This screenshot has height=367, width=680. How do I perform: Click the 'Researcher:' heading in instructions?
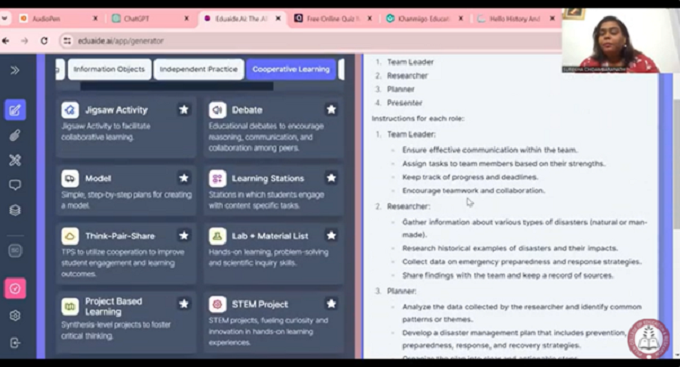coord(409,206)
